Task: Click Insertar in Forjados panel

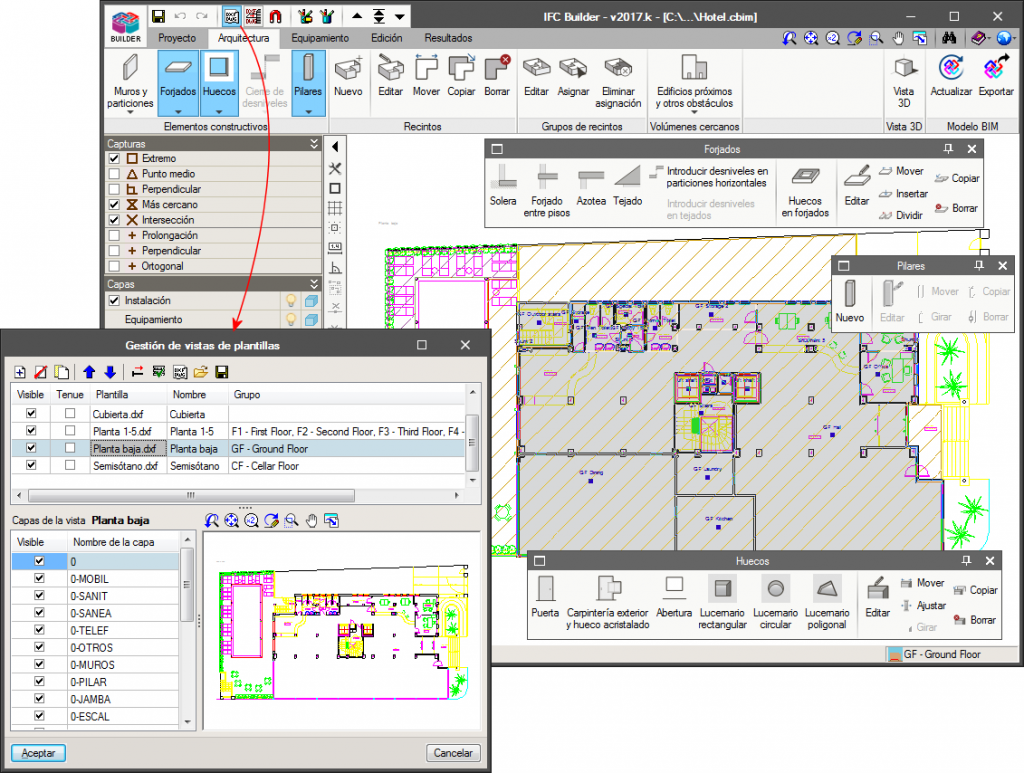Action: [904, 194]
